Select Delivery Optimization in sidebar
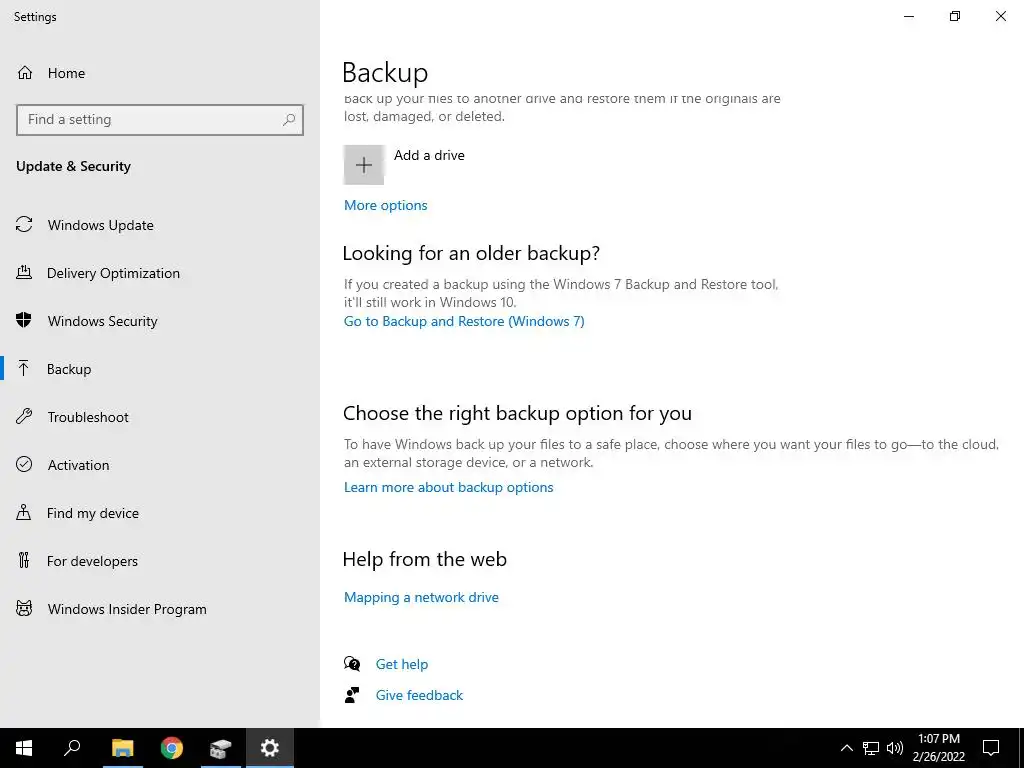The height and width of the screenshot is (768, 1024). click(x=114, y=273)
